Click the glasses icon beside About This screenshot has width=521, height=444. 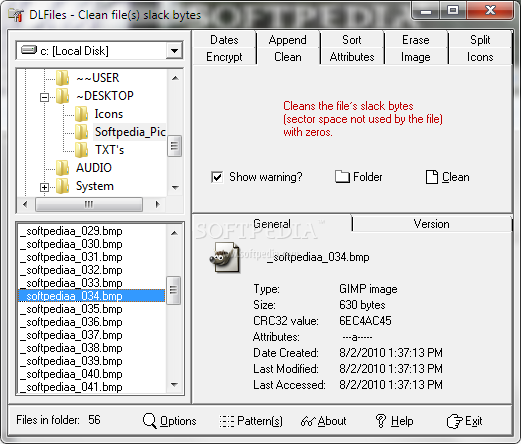click(x=308, y=422)
